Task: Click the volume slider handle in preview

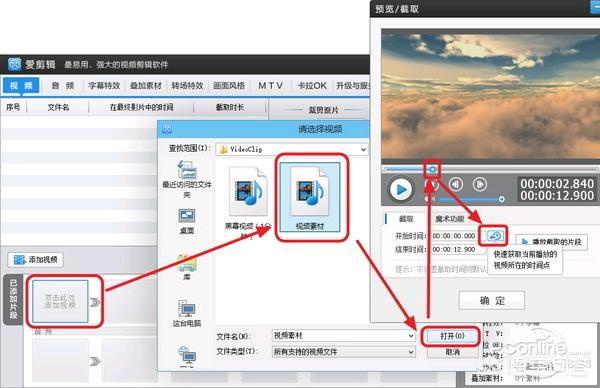Action: pos(501,199)
